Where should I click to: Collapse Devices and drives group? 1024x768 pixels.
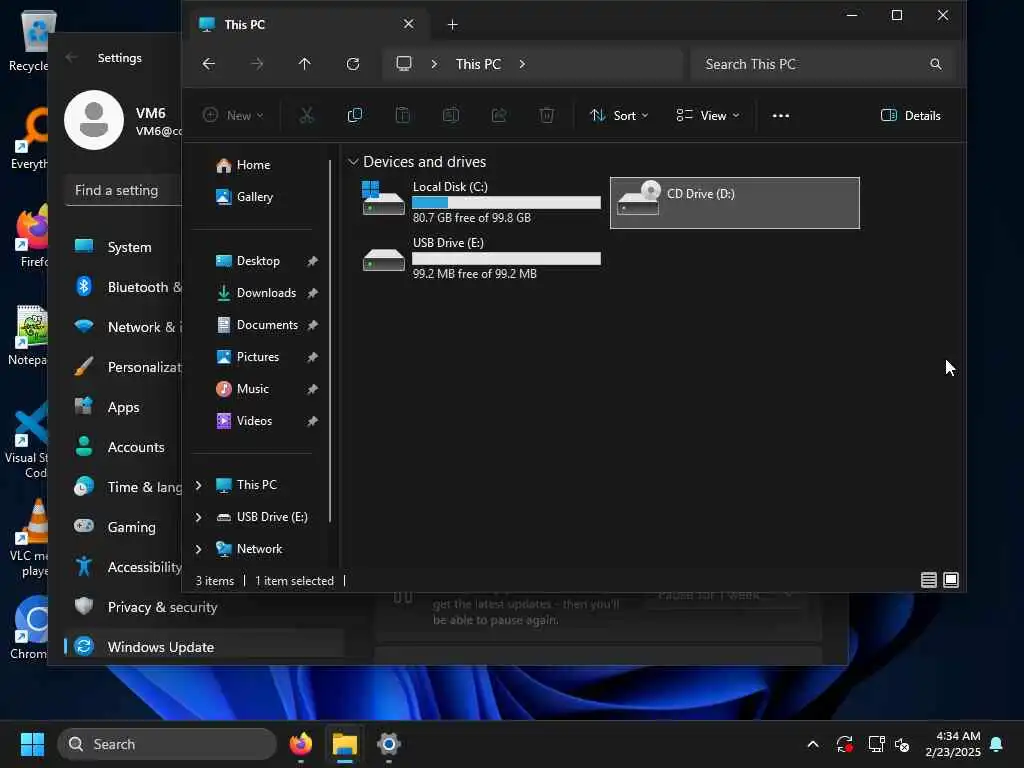coord(353,161)
